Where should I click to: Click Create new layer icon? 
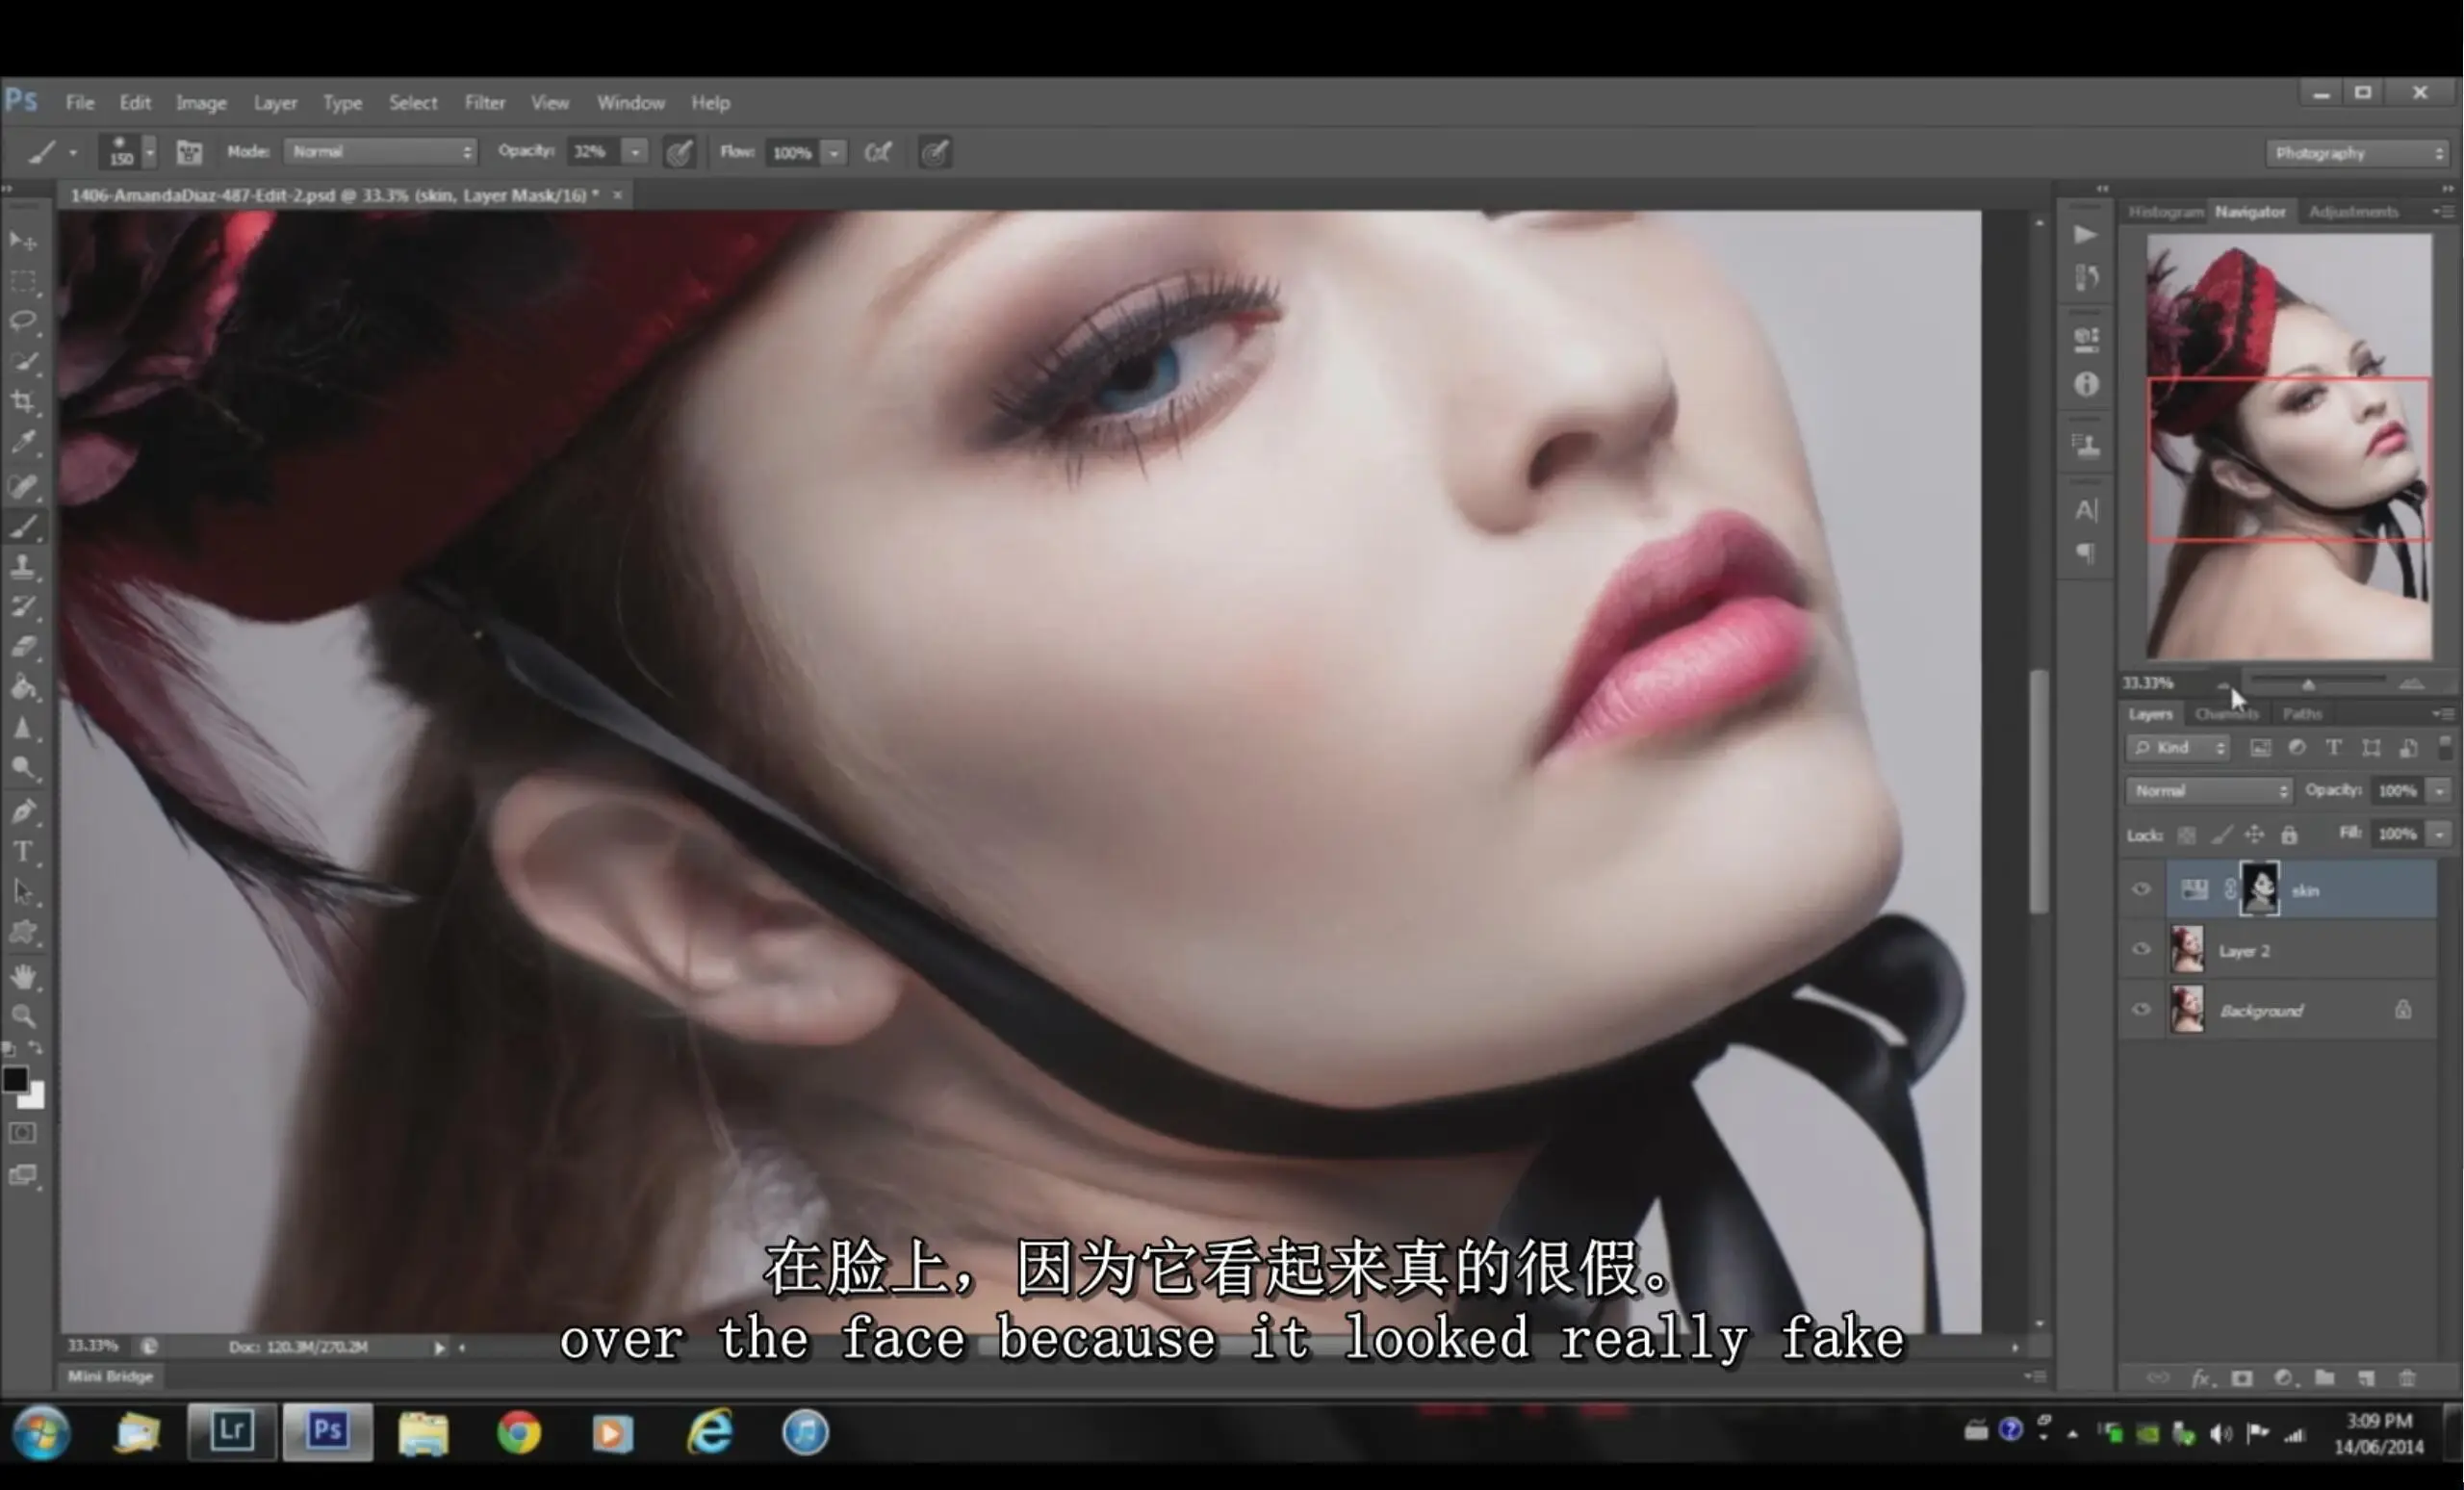[x=2366, y=1378]
